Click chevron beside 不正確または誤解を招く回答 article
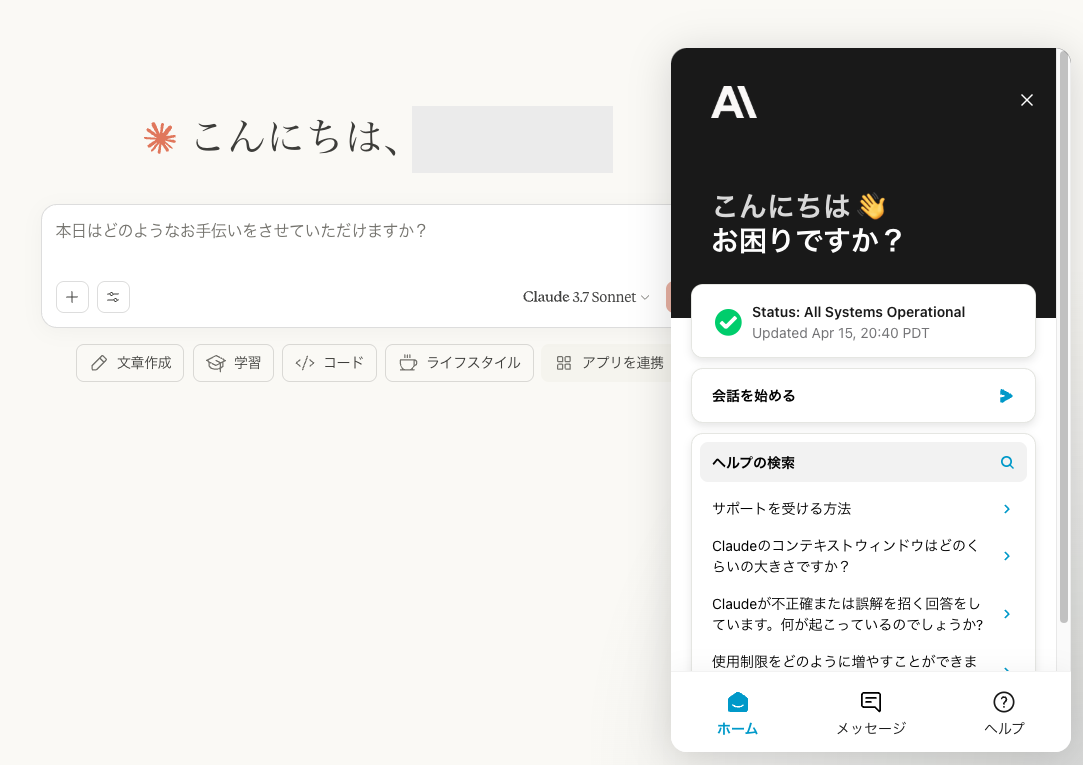The image size is (1083, 765). coord(1007,614)
